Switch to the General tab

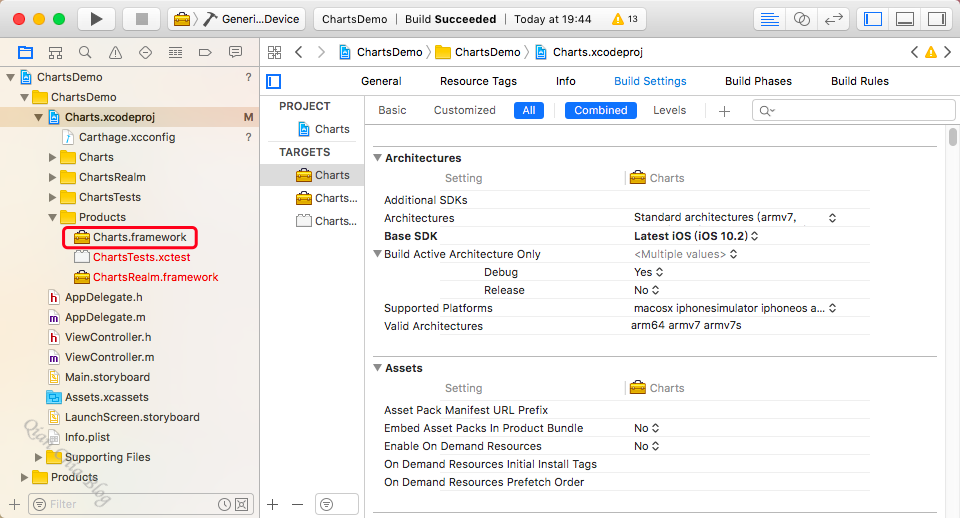tap(381, 81)
